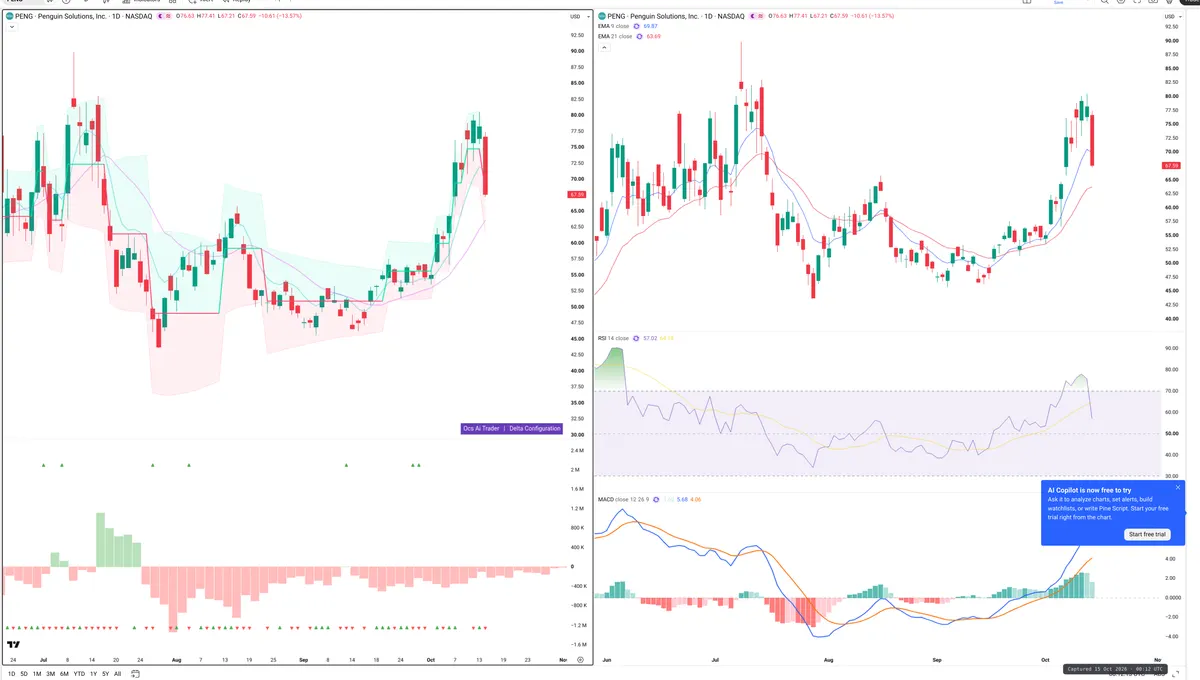Click the AI Copilot is now free heading
Viewport: 1200px width, 680px height.
click(x=1089, y=490)
